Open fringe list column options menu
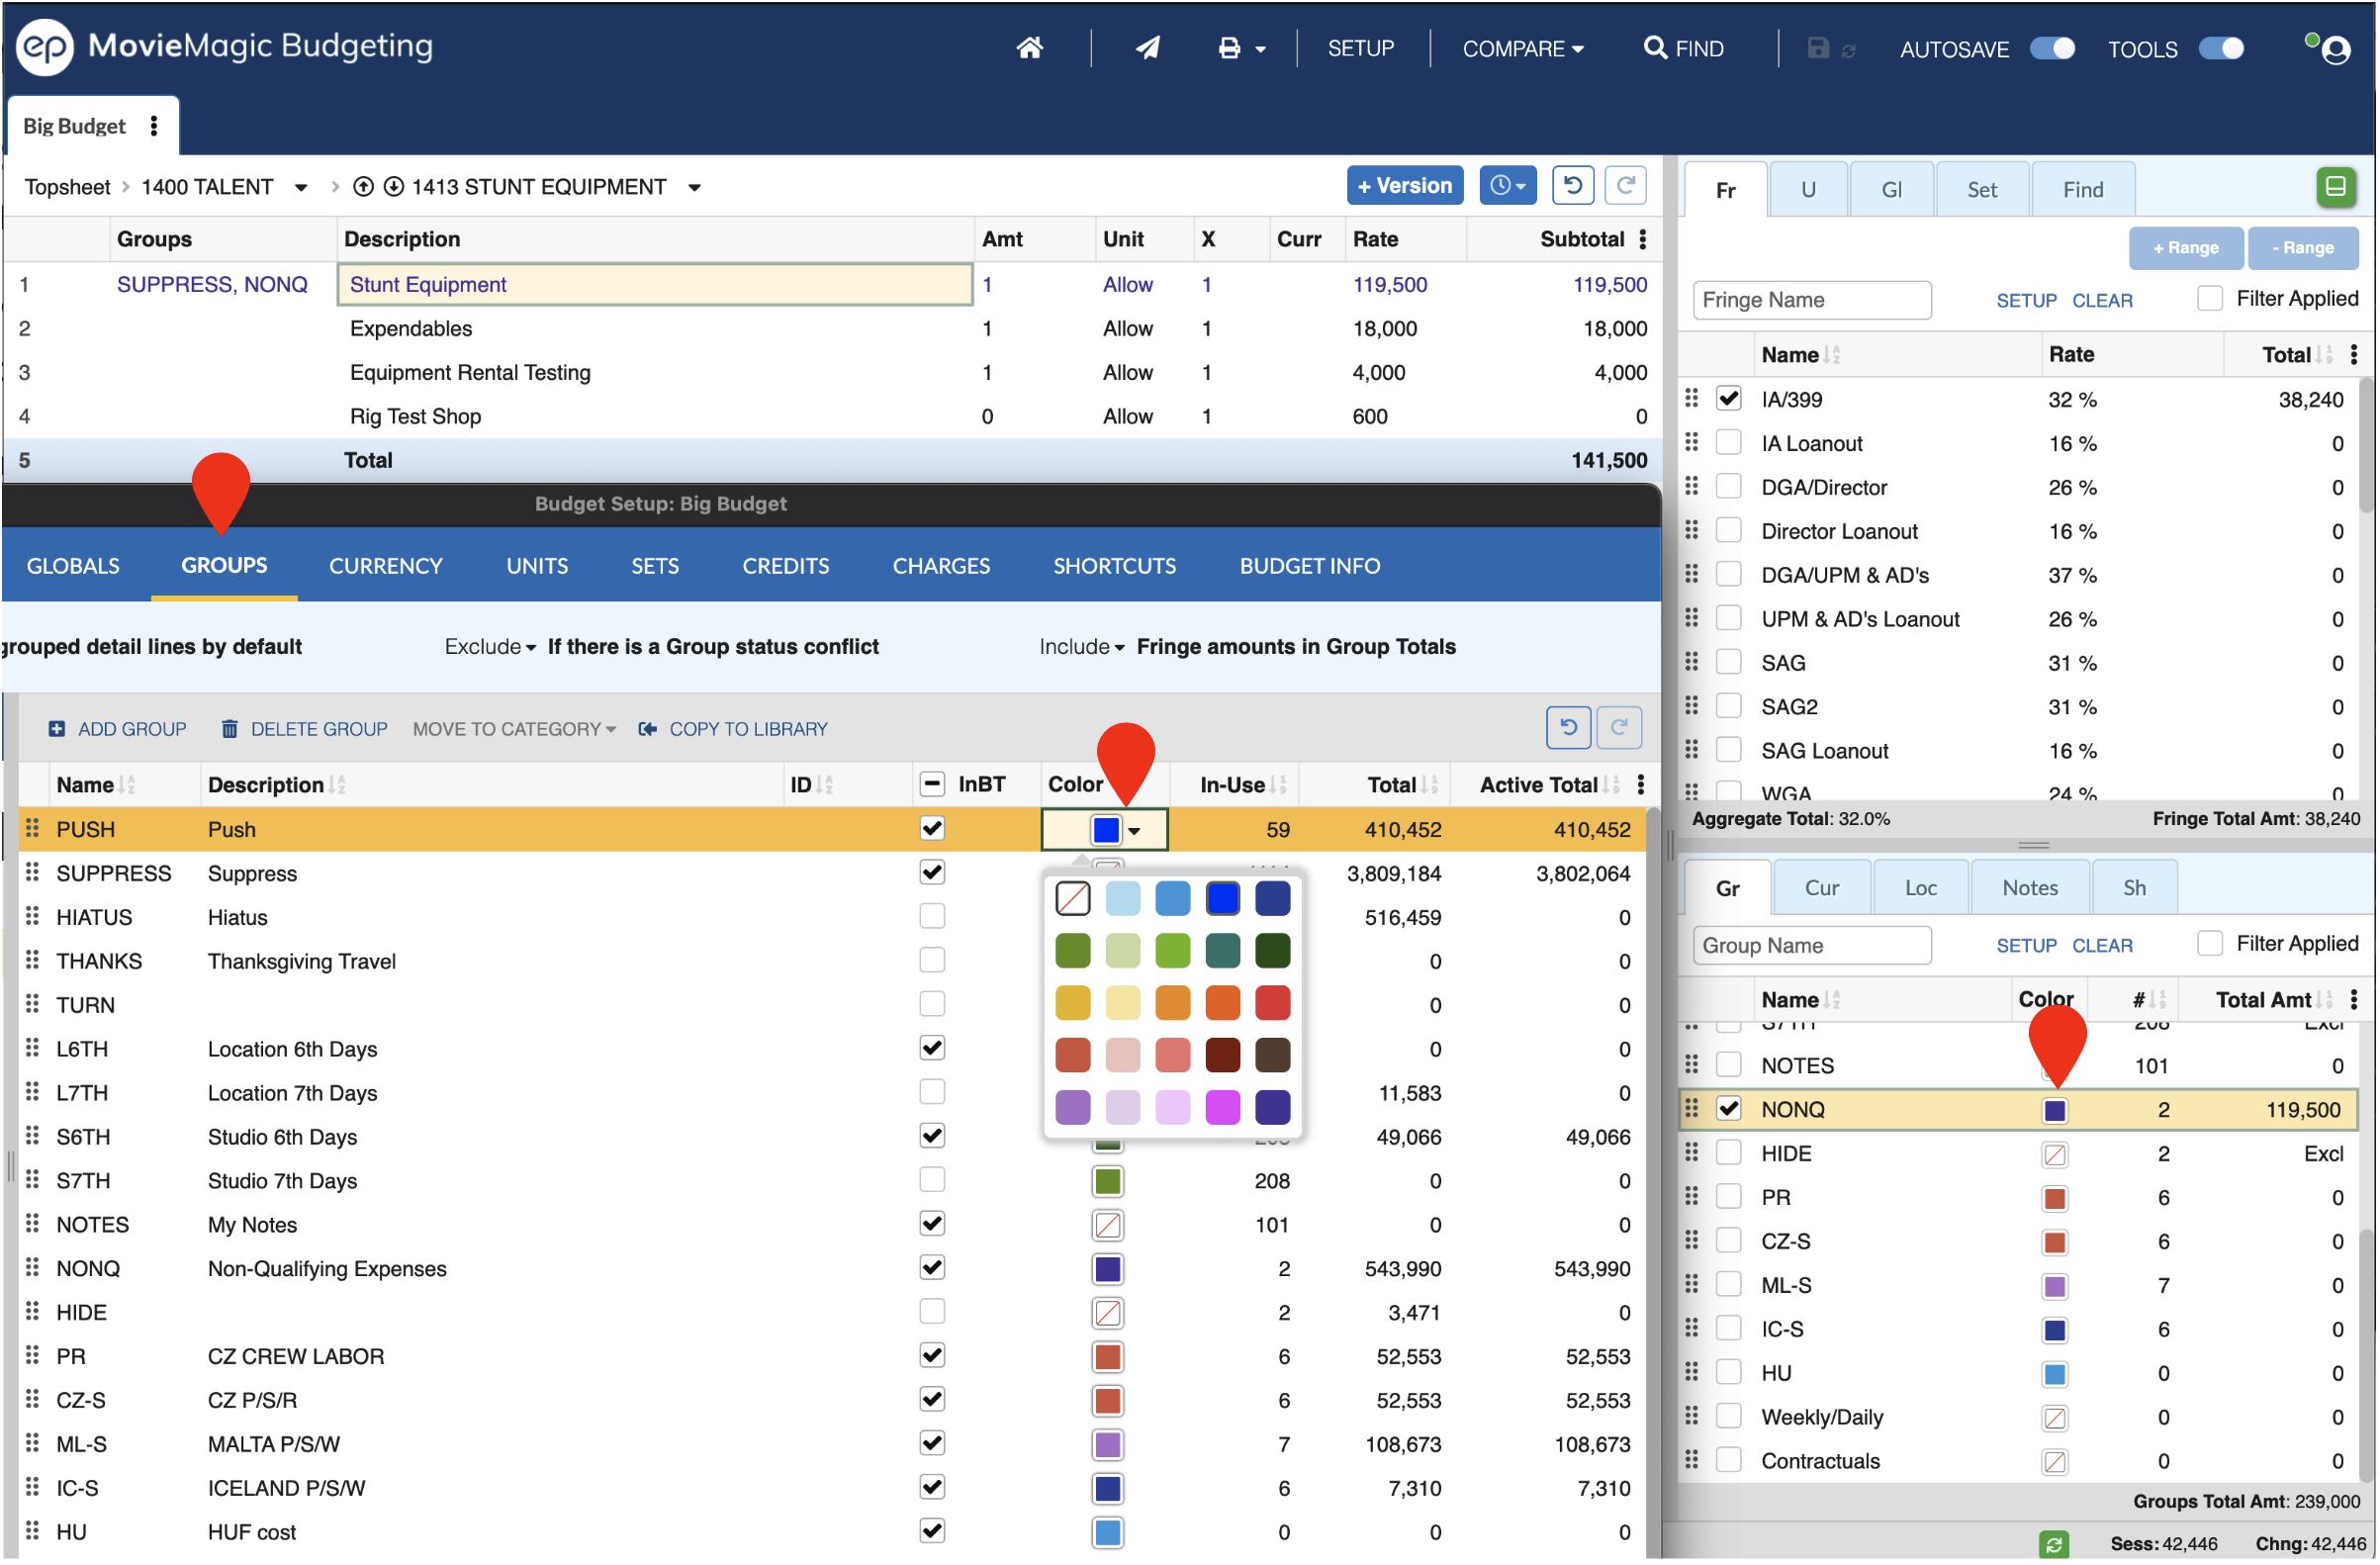The height and width of the screenshot is (1565, 2380). point(2354,354)
